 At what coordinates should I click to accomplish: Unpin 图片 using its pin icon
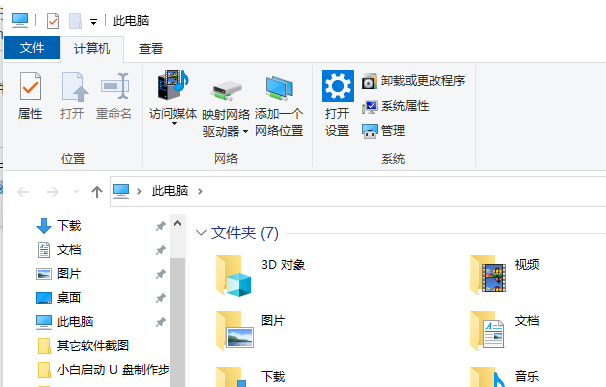(x=161, y=274)
